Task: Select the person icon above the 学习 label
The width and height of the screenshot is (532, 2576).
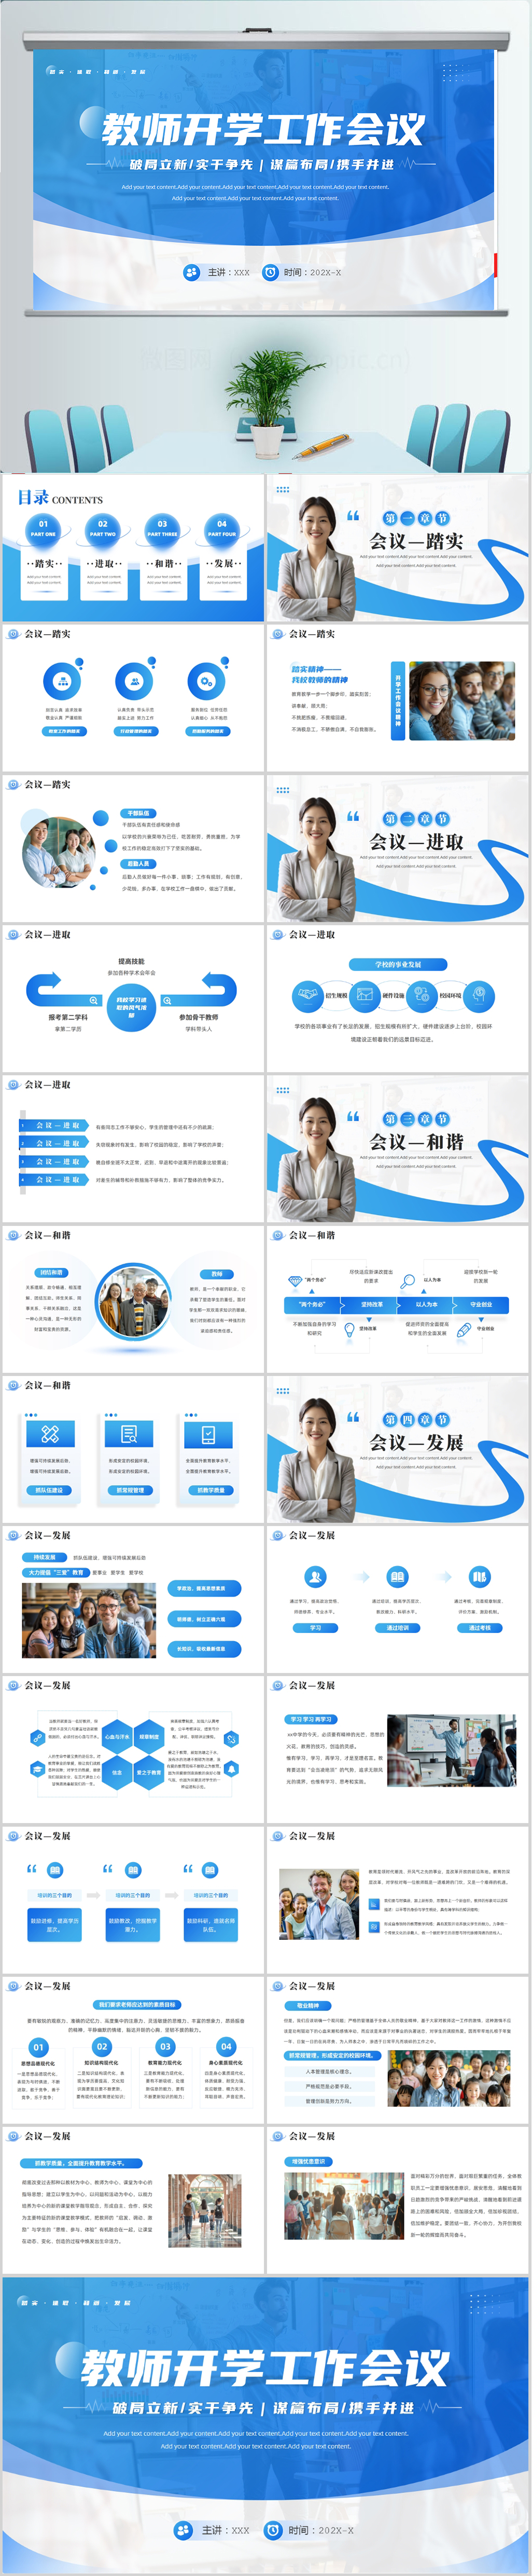Action: [315, 1576]
